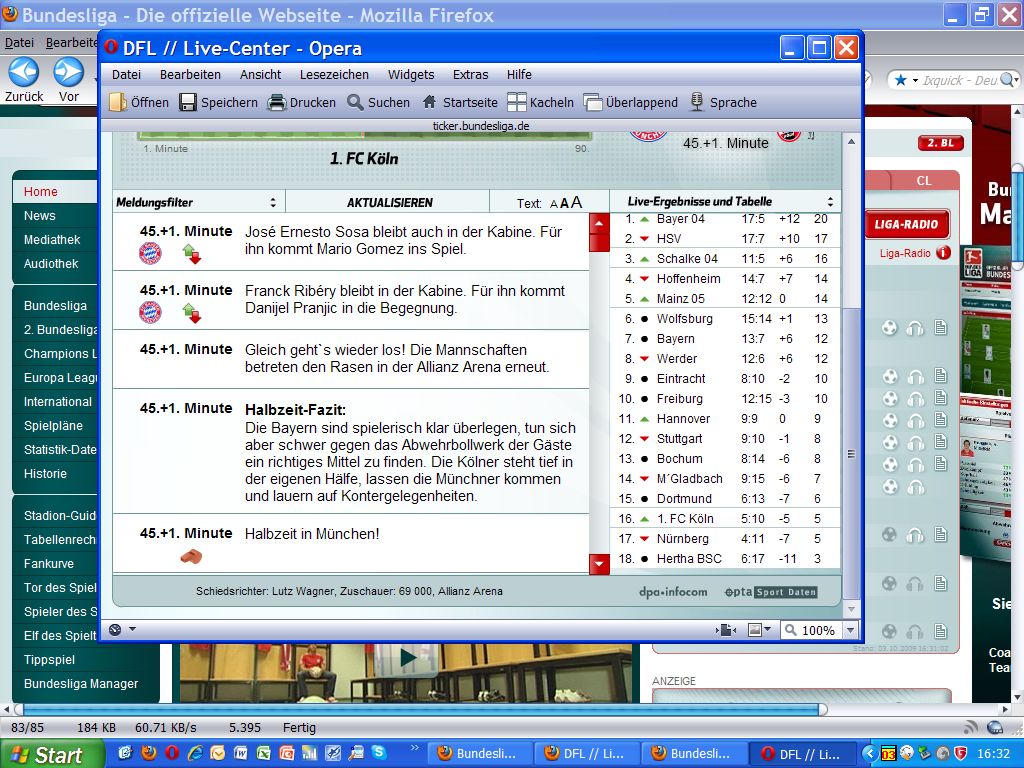Click the globe icon in Opera status bar
Image resolution: width=1024 pixels, height=768 pixels.
tap(115, 630)
